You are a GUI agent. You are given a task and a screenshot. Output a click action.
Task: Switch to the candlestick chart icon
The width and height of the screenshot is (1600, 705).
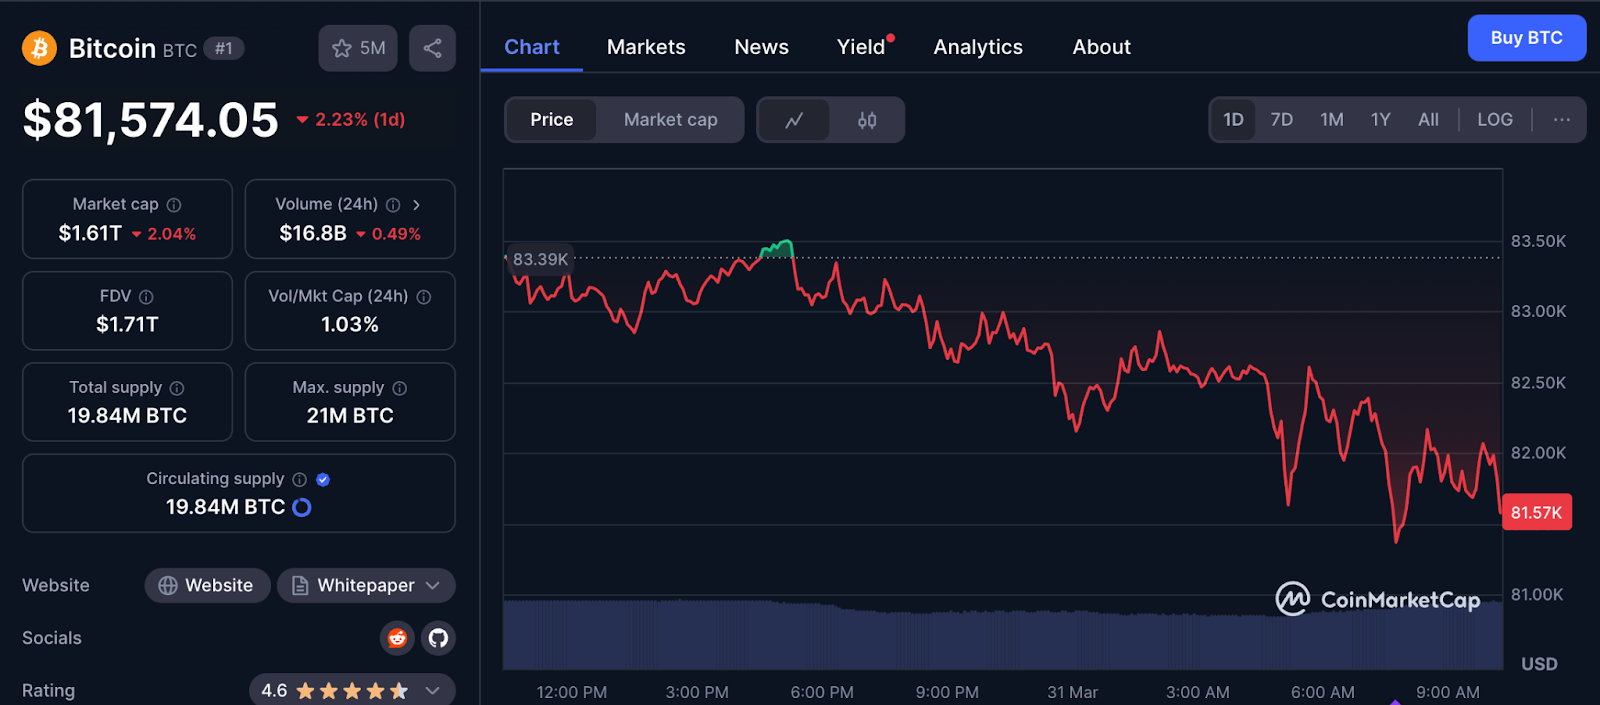pos(867,120)
